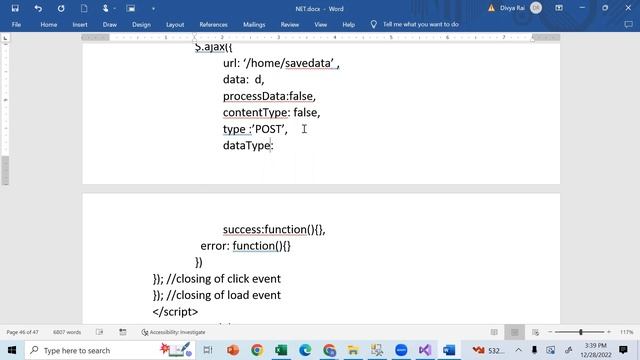Click the macro recording icon in status bar
Image resolution: width=640 pixels, height=360 pixels.
tap(123, 332)
